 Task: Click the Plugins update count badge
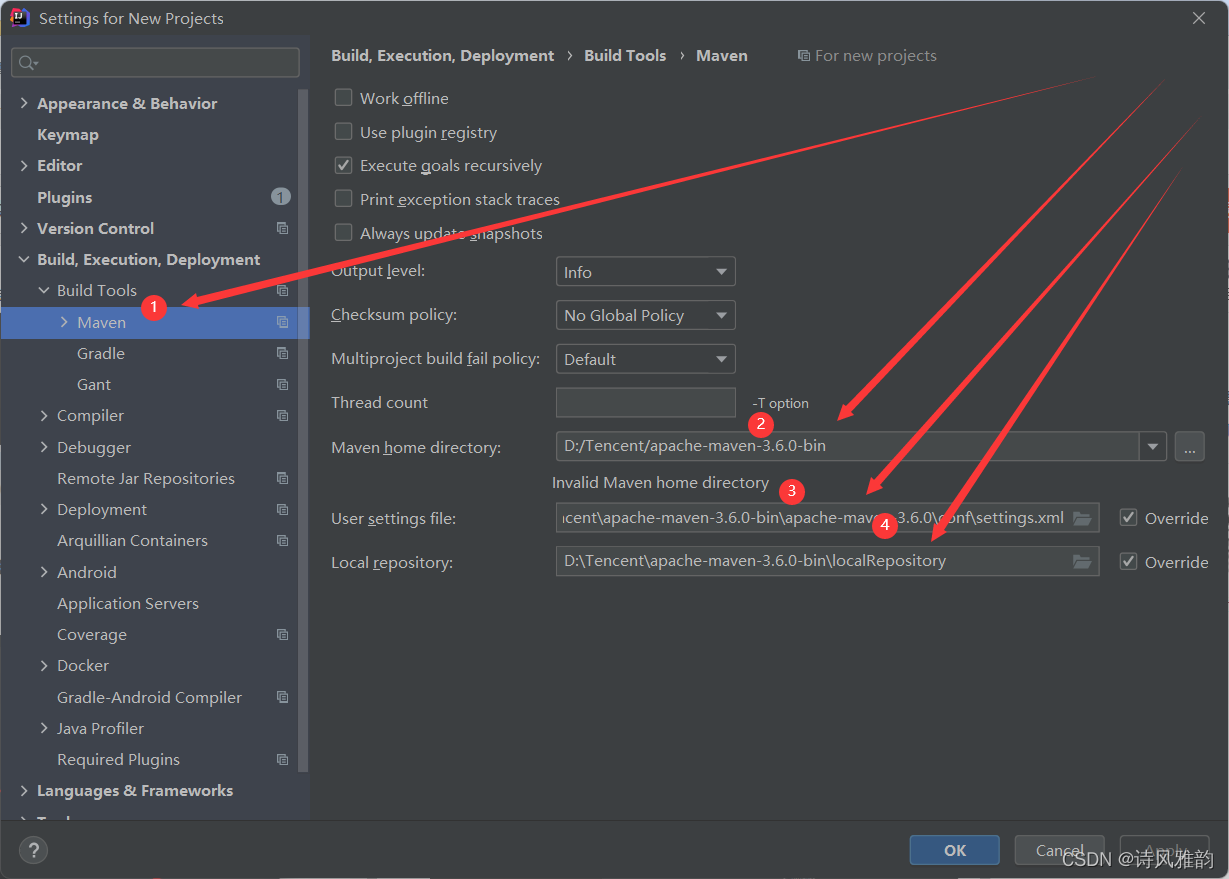coord(281,197)
